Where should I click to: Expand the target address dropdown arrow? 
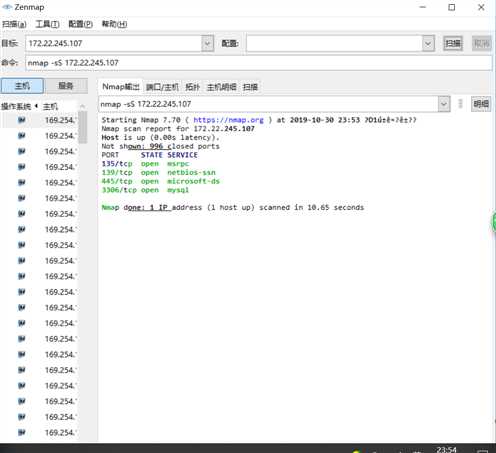[x=208, y=43]
